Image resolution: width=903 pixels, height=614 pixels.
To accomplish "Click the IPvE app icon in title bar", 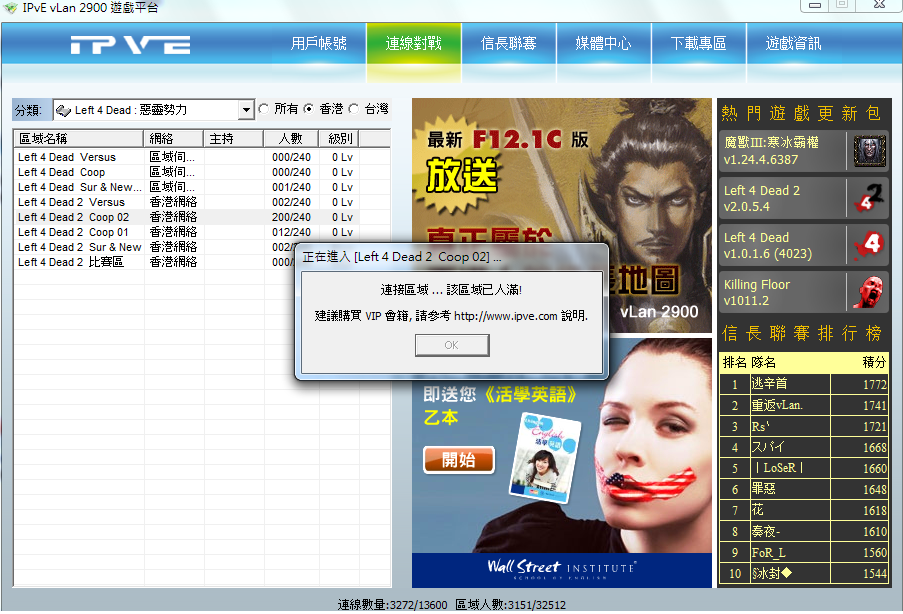I will (10, 8).
